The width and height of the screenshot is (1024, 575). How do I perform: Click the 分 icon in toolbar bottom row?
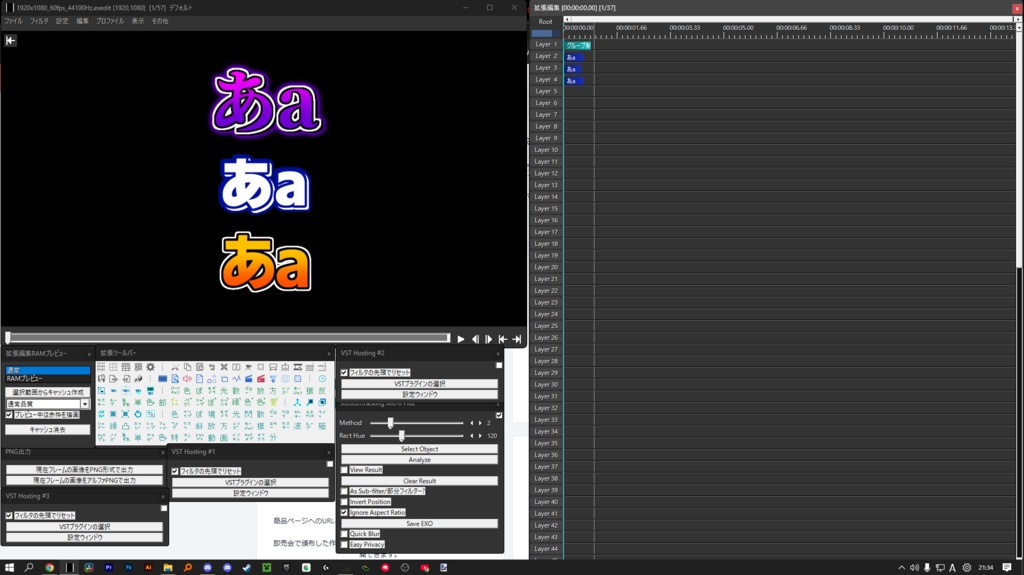click(273, 438)
